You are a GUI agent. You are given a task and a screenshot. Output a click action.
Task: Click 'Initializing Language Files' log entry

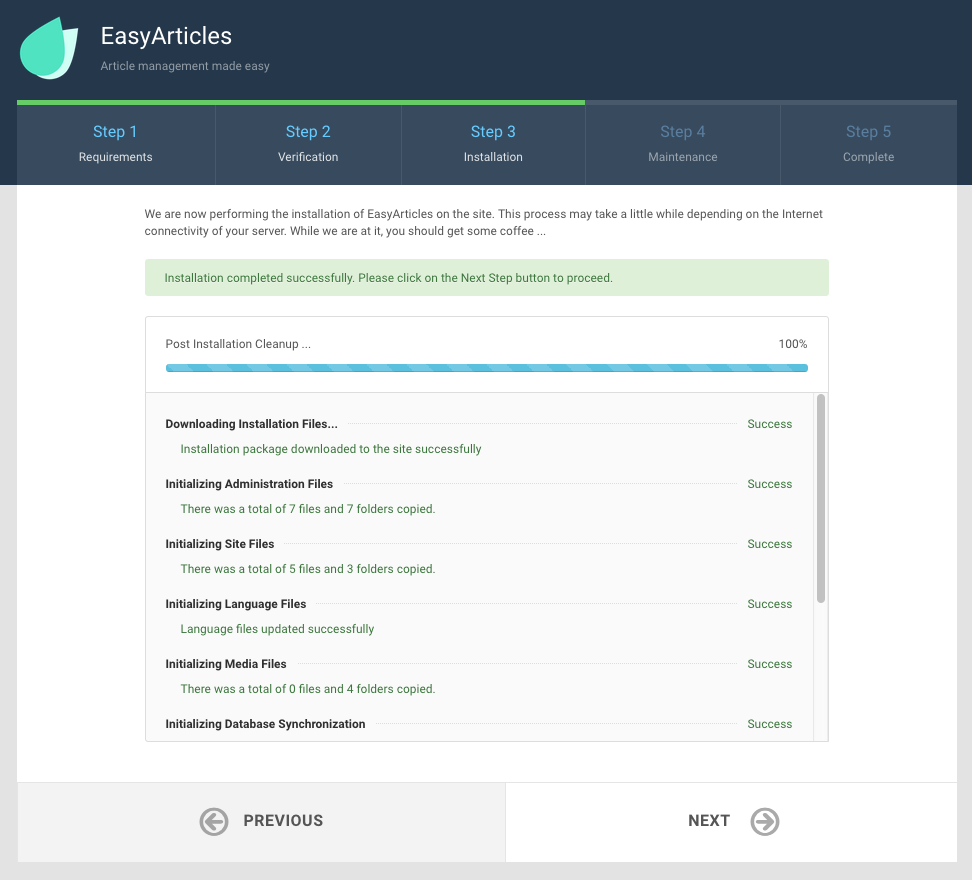click(x=236, y=604)
